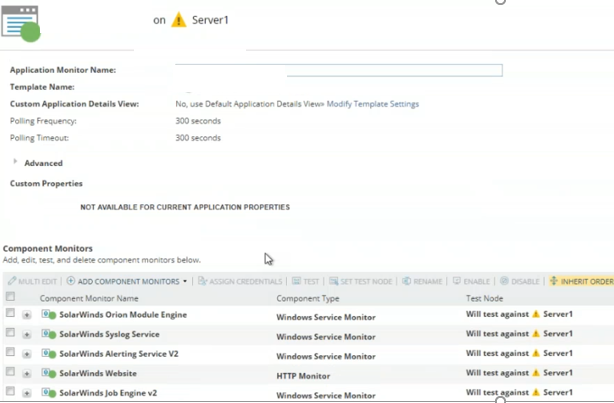This screenshot has height=403, width=614.
Task: Click Add Component Monitors button
Action: [x=127, y=281]
